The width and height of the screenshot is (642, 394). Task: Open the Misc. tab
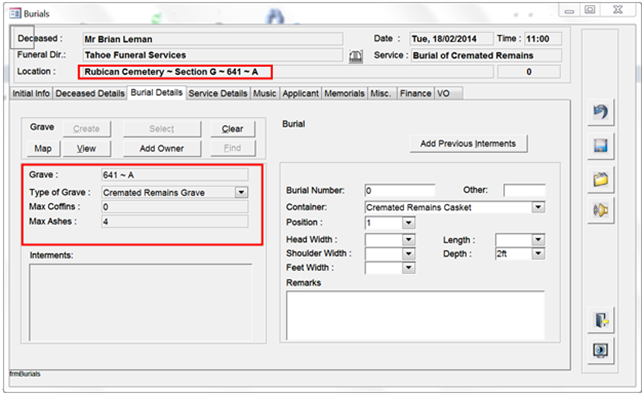pos(381,93)
